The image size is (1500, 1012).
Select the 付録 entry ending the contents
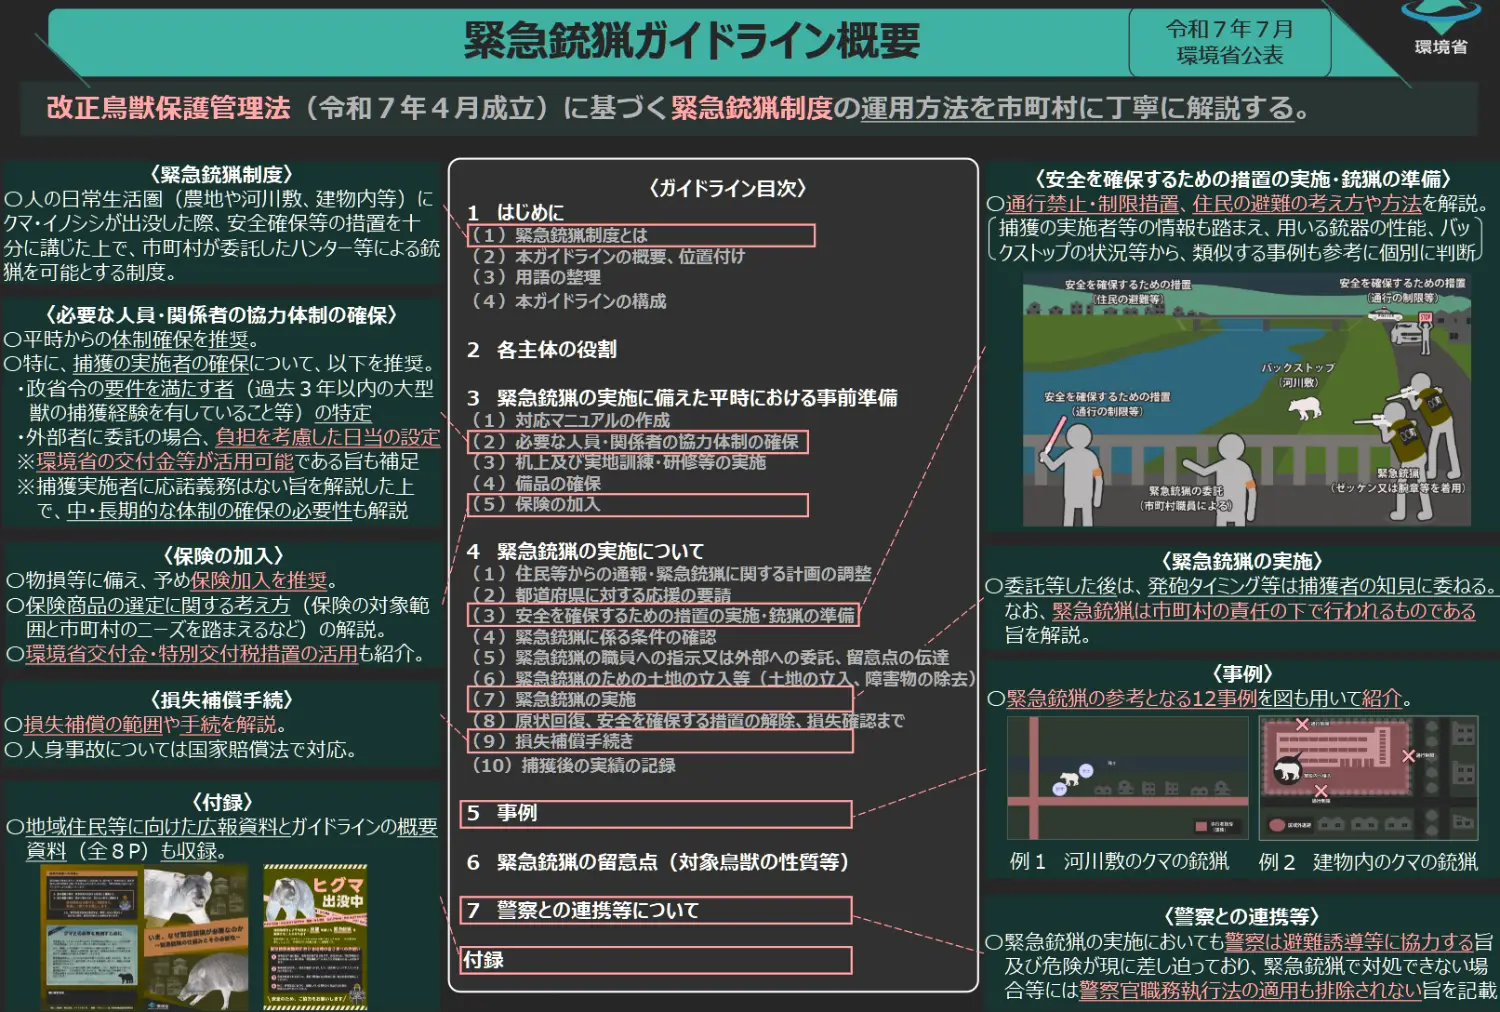pos(655,960)
